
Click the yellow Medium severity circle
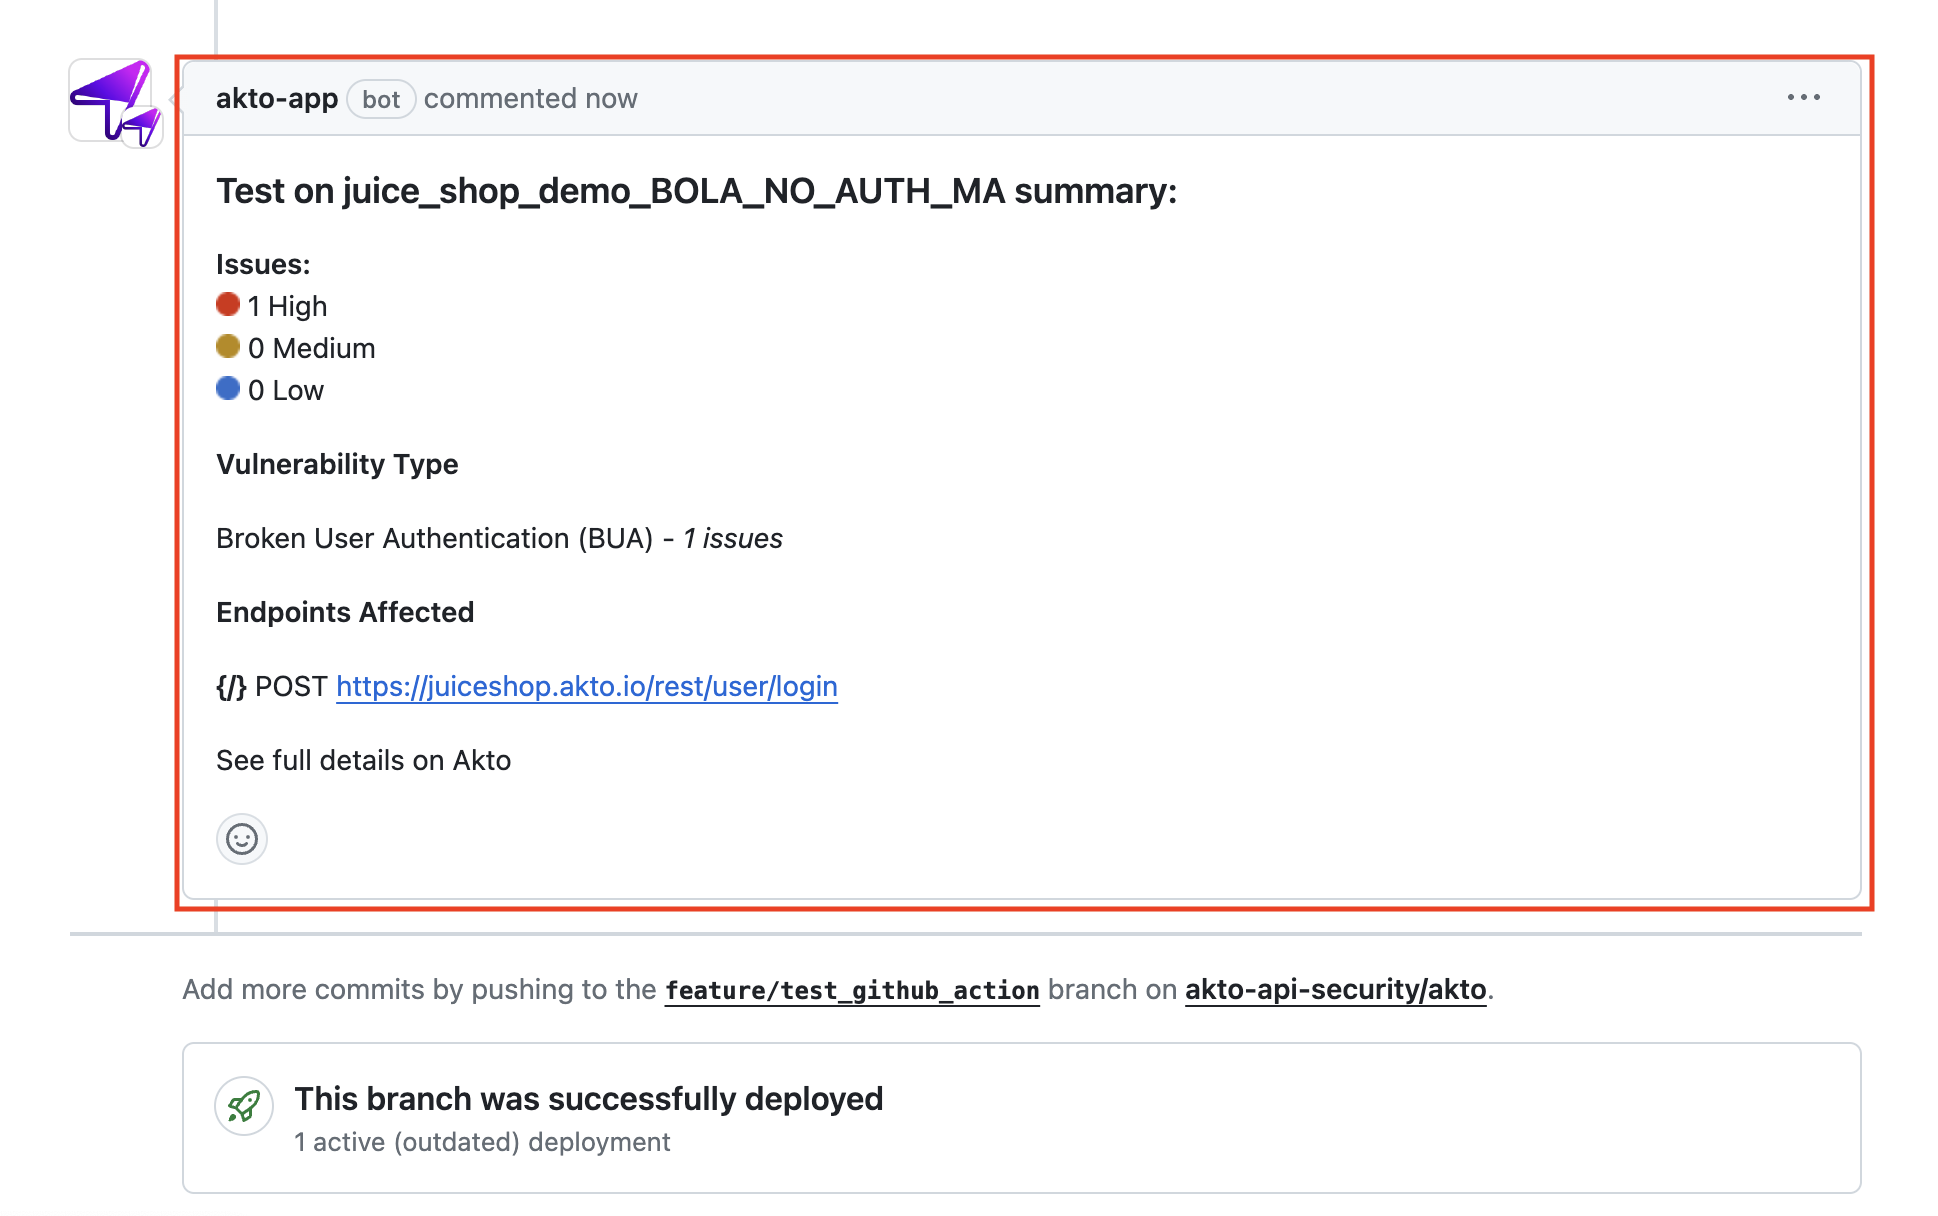[x=228, y=346]
